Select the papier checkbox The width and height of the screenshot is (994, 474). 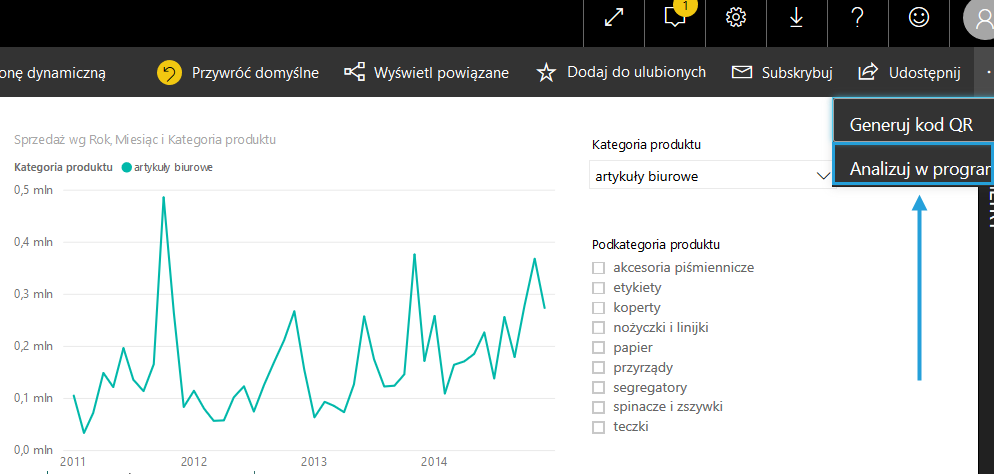599,348
